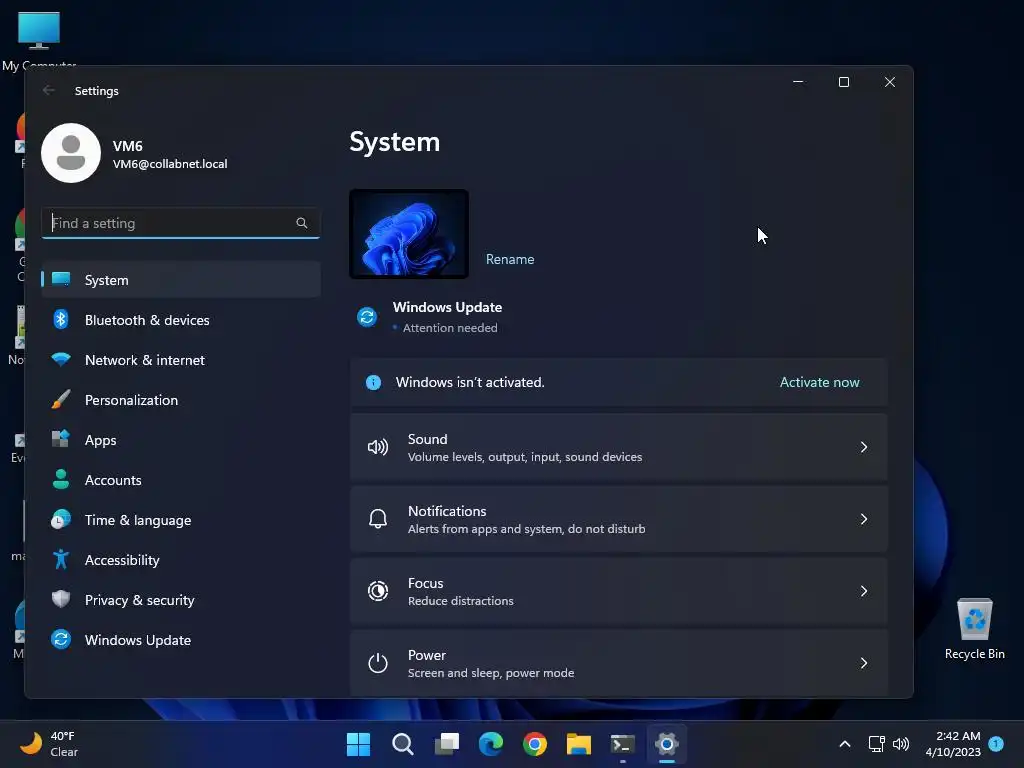Launch Microsoft Edge from taskbar
This screenshot has height=768, width=1024.
(490, 744)
